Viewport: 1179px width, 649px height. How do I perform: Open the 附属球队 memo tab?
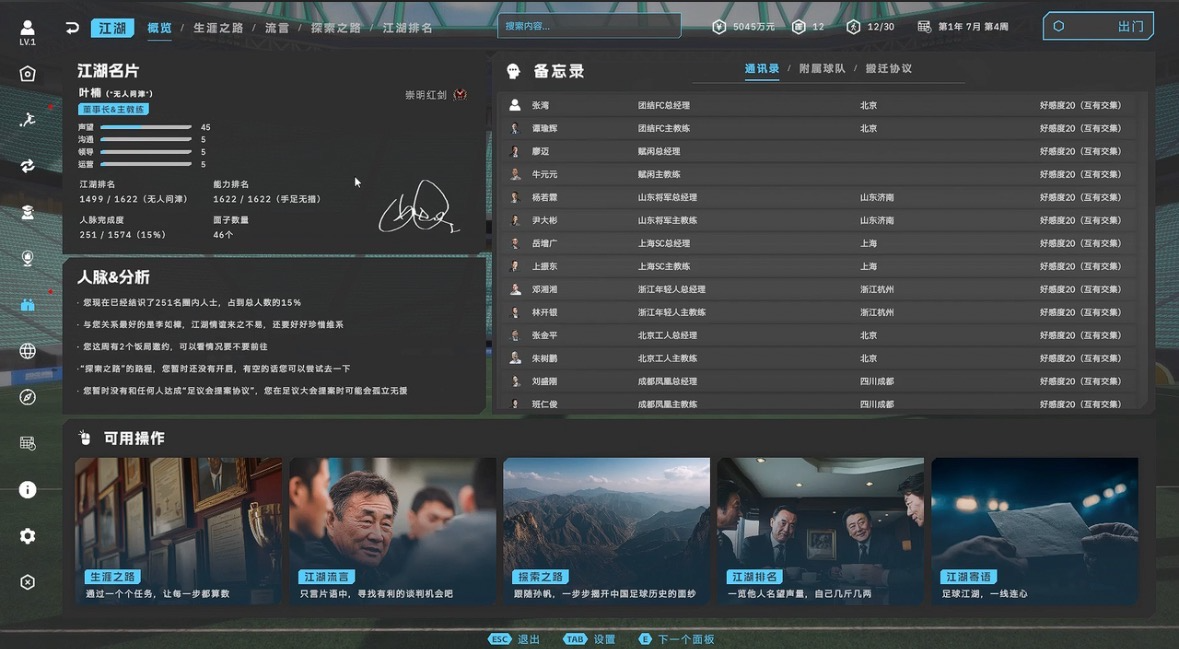[822, 69]
